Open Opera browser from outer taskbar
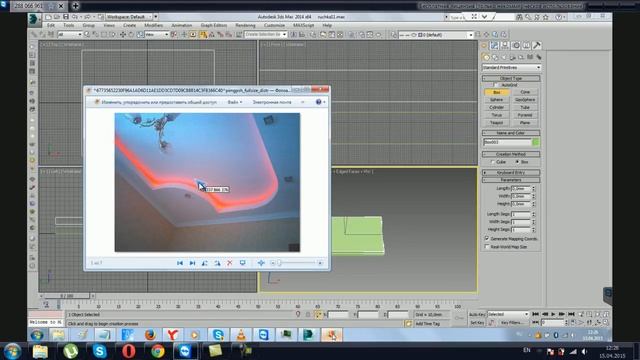 coord(129,351)
